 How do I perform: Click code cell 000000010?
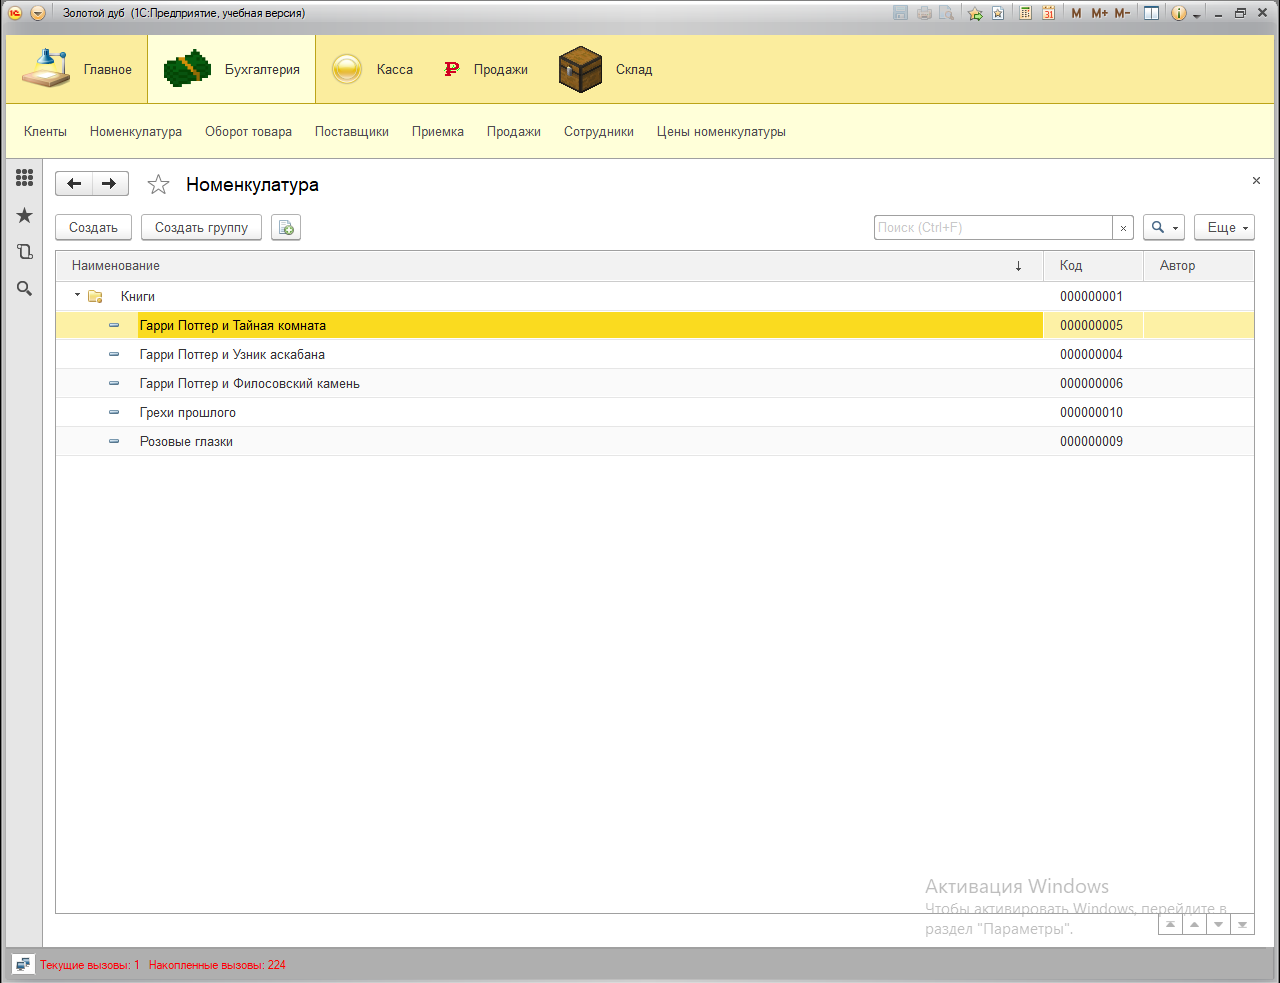click(x=1091, y=412)
